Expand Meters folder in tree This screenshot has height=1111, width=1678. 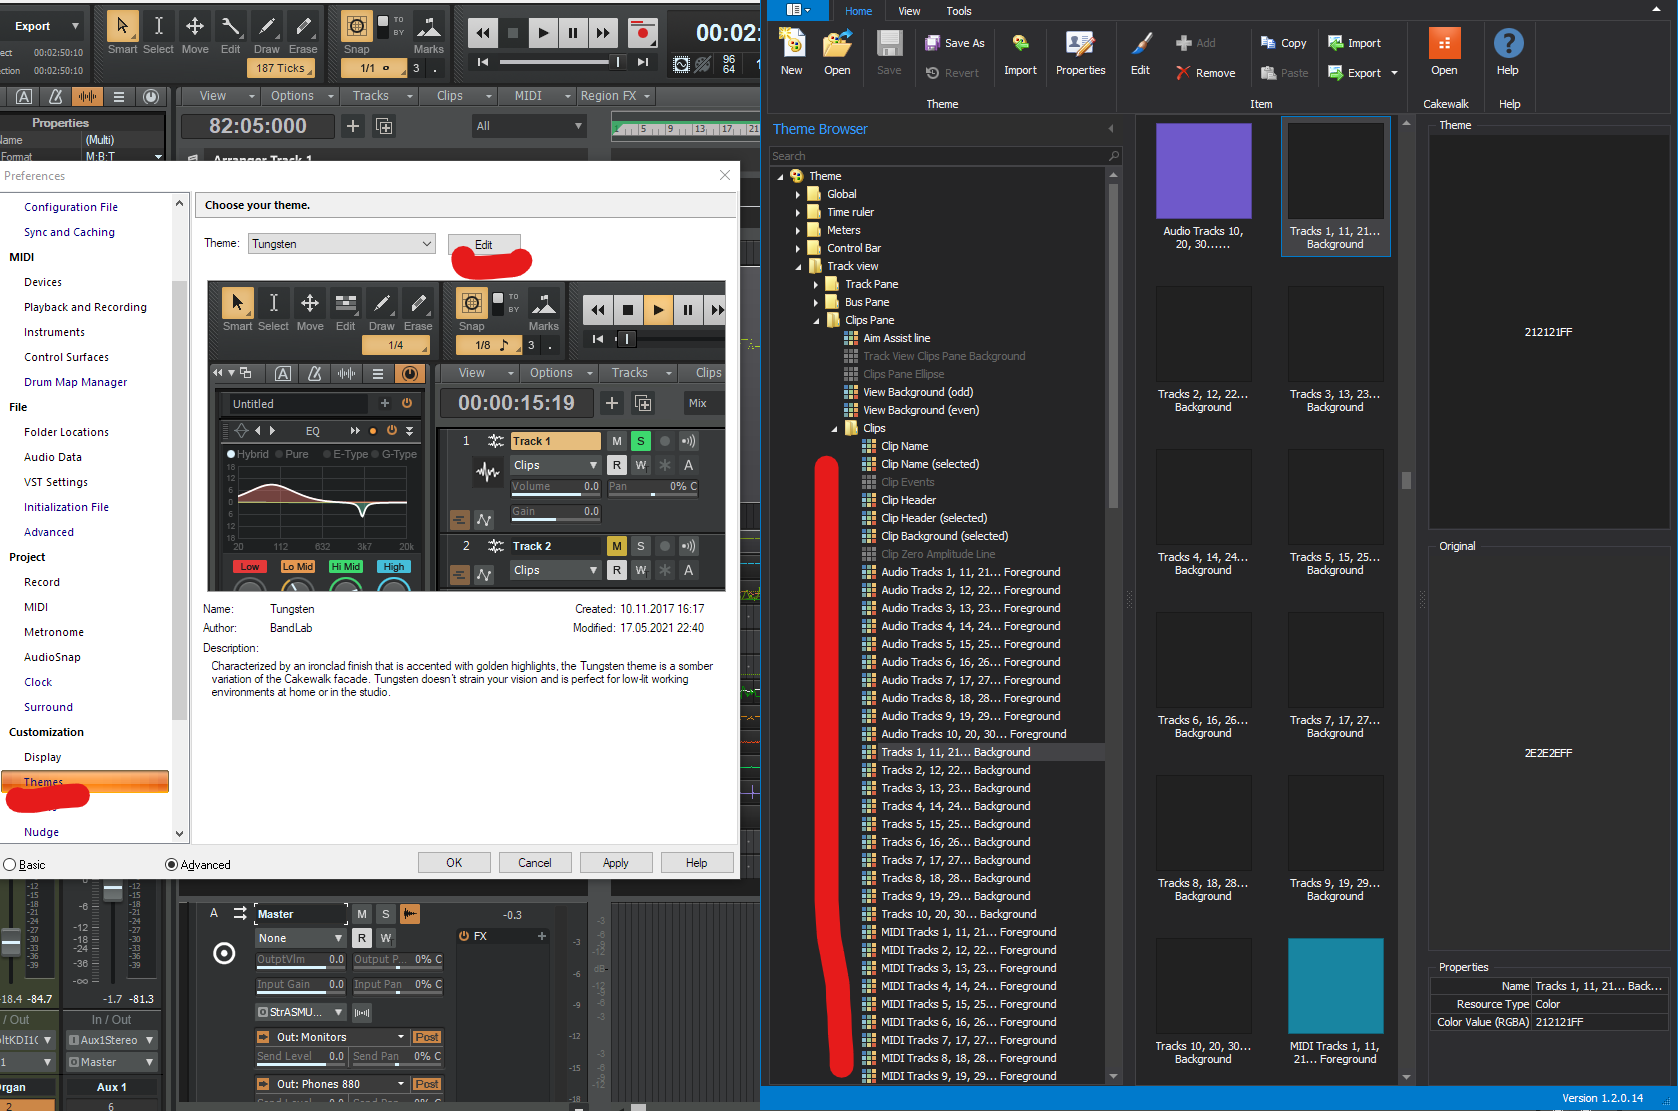(798, 230)
